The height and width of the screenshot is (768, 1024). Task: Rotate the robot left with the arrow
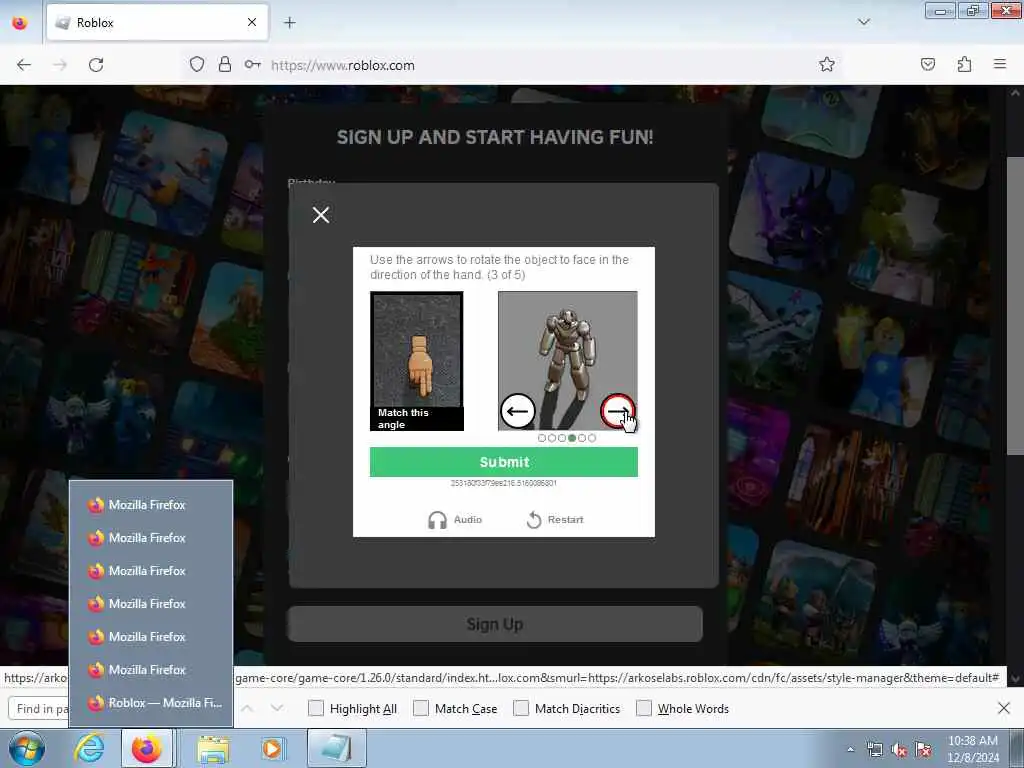pyautogui.click(x=517, y=411)
